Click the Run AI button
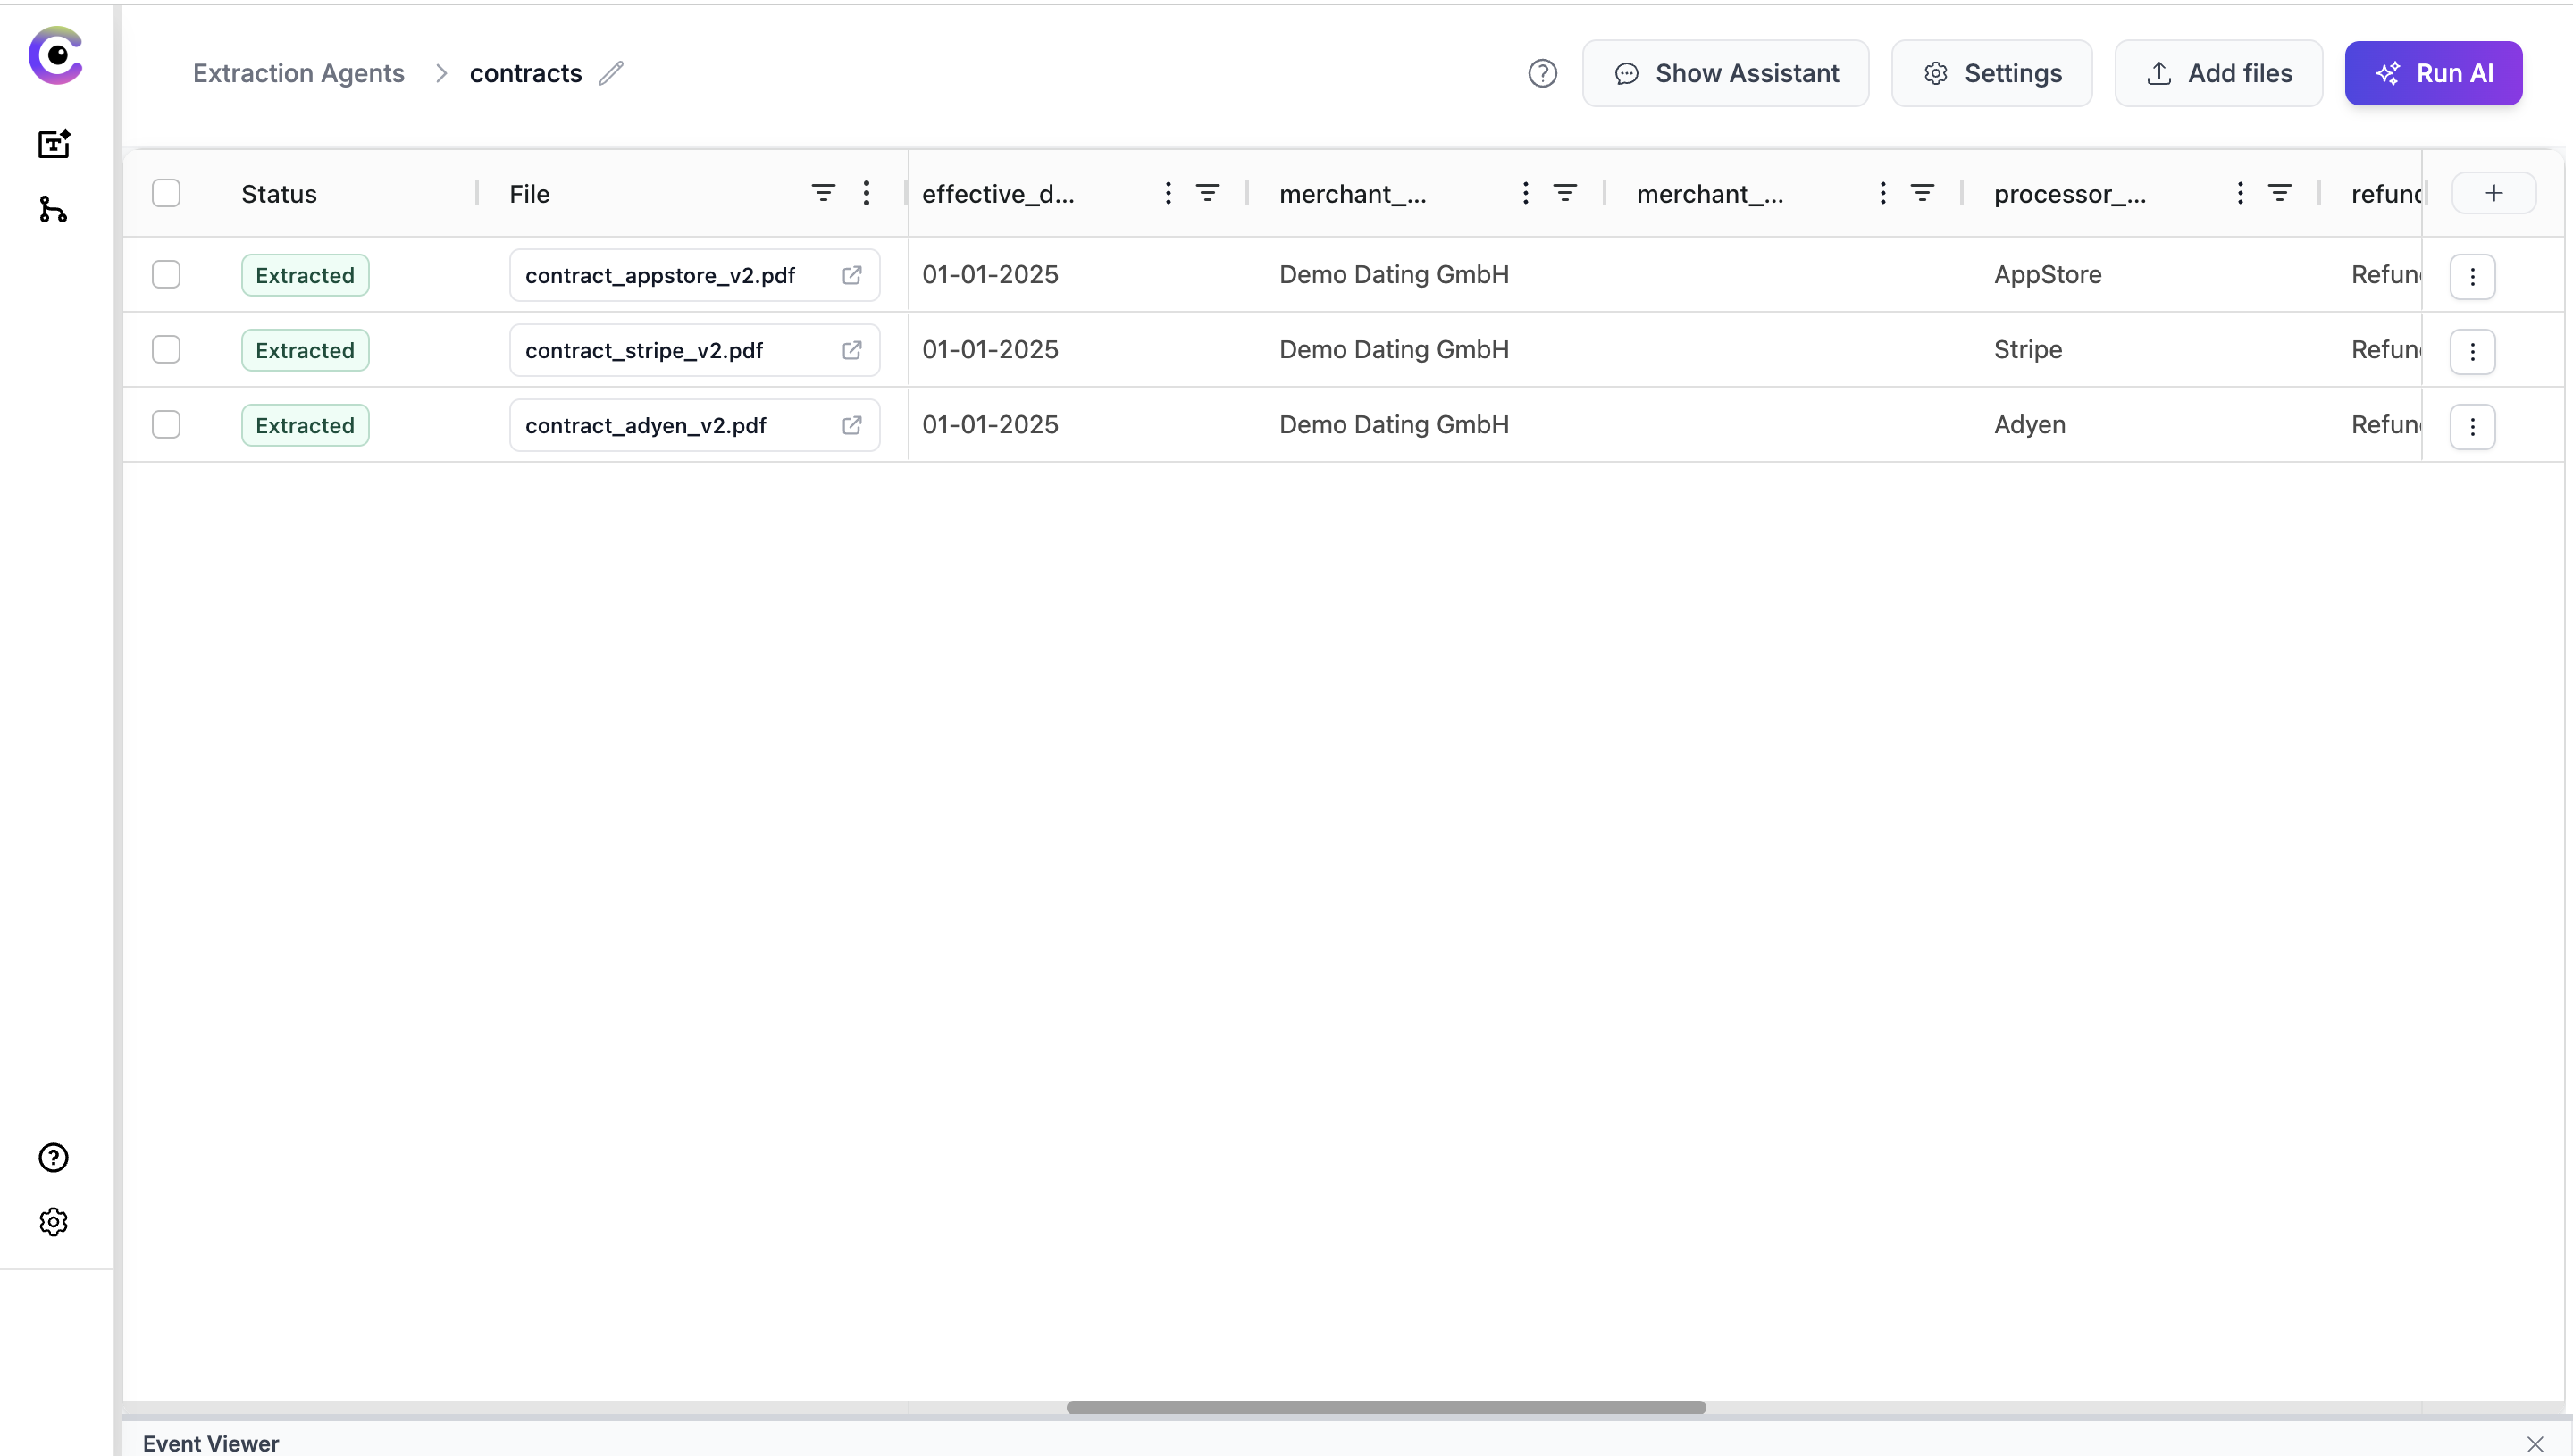 pyautogui.click(x=2433, y=73)
